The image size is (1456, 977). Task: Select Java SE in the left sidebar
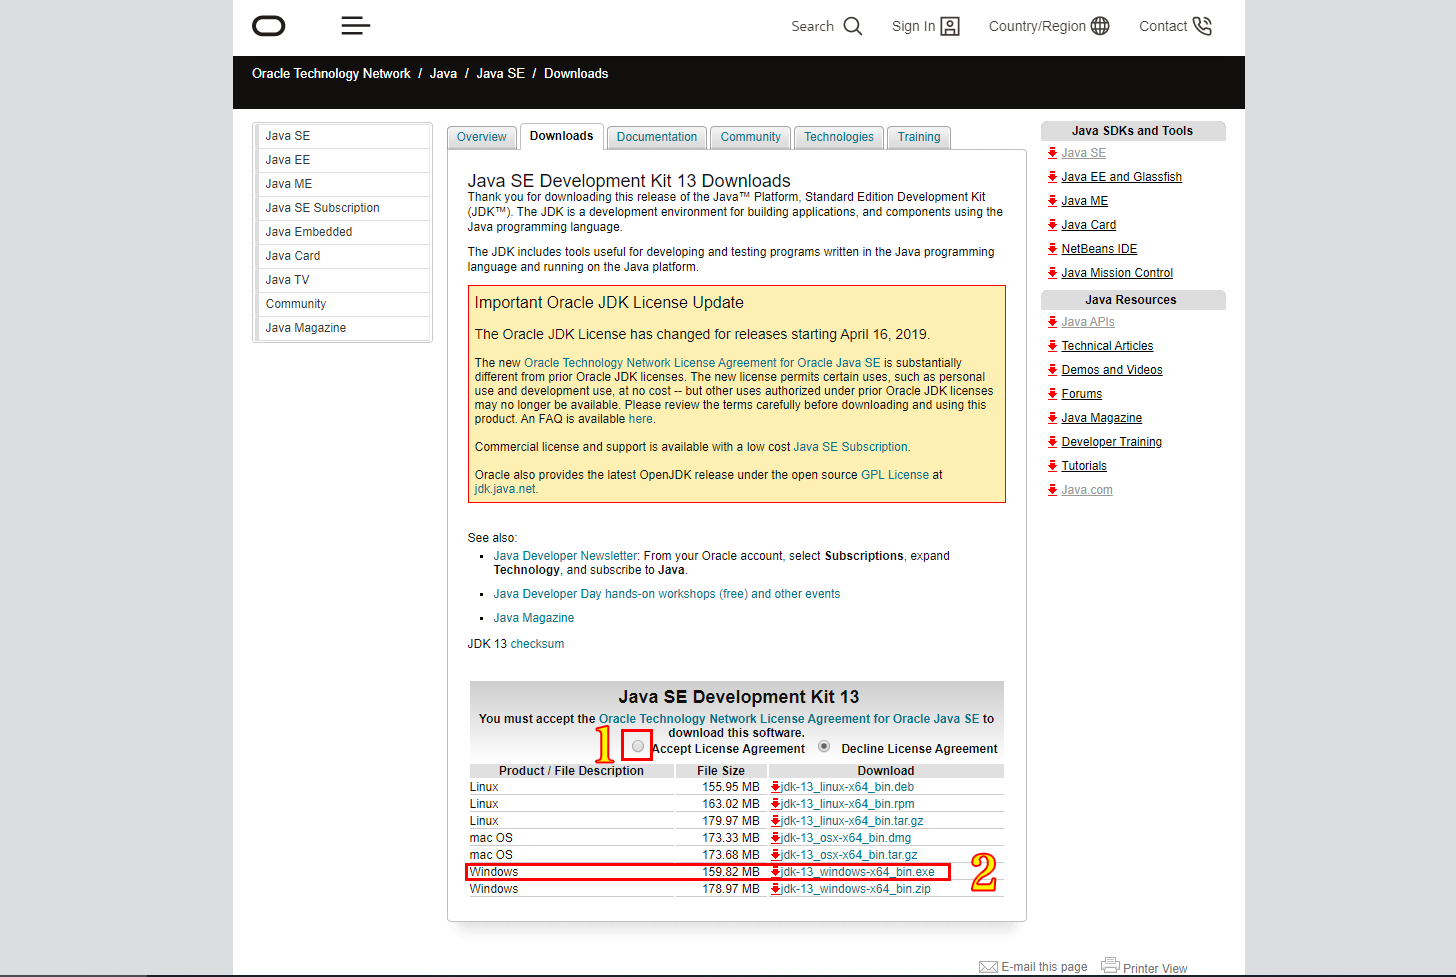tap(344, 136)
